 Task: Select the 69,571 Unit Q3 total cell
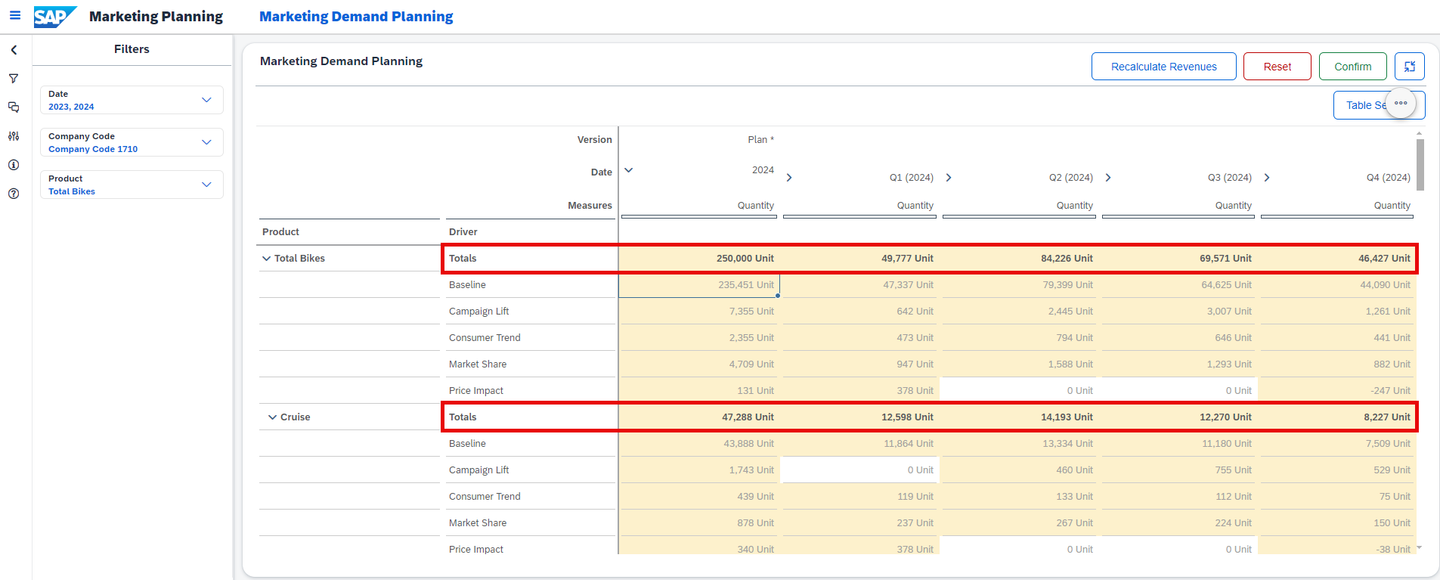(x=1178, y=258)
